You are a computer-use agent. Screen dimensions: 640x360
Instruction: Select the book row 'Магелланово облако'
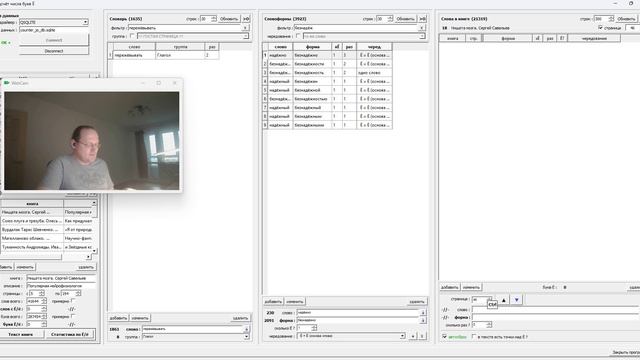point(48,238)
